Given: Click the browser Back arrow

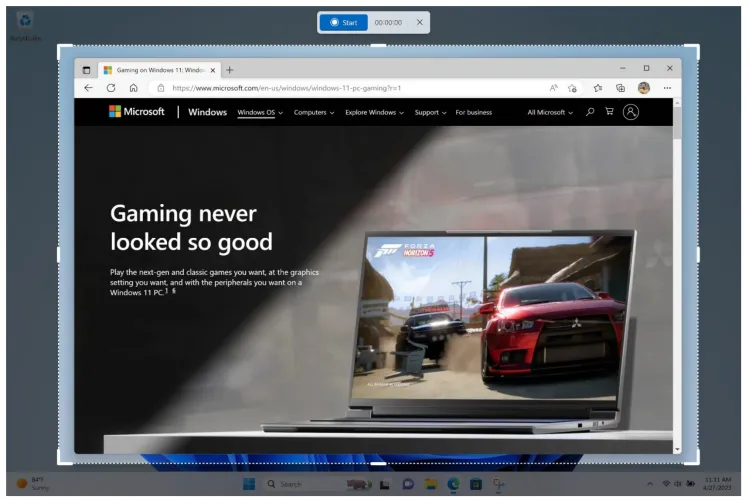Looking at the screenshot, I should pos(88,88).
